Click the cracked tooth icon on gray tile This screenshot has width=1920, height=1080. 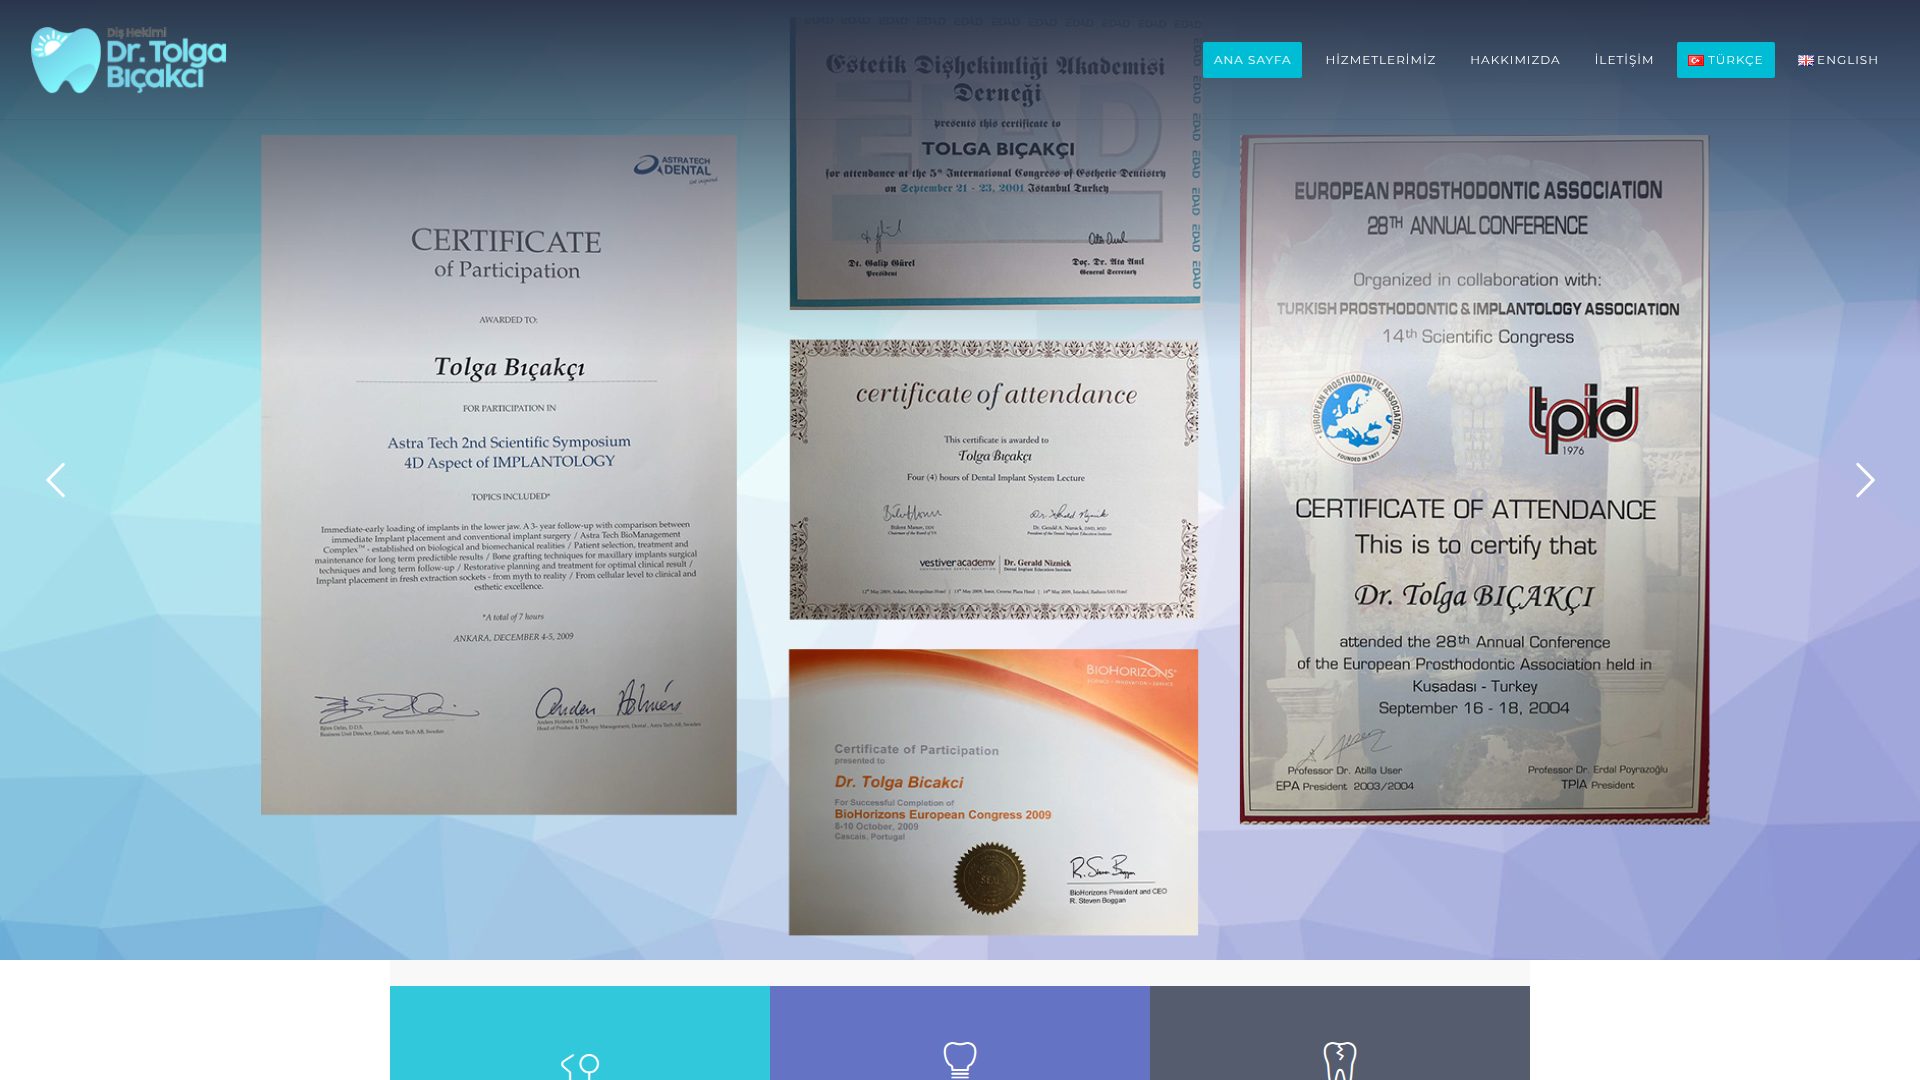click(1340, 1061)
